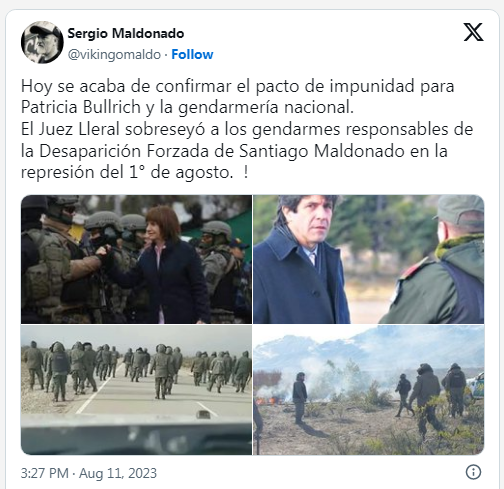Click the Aug 11, 2023 date
The height and width of the screenshot is (489, 504).
pyautogui.click(x=118, y=473)
